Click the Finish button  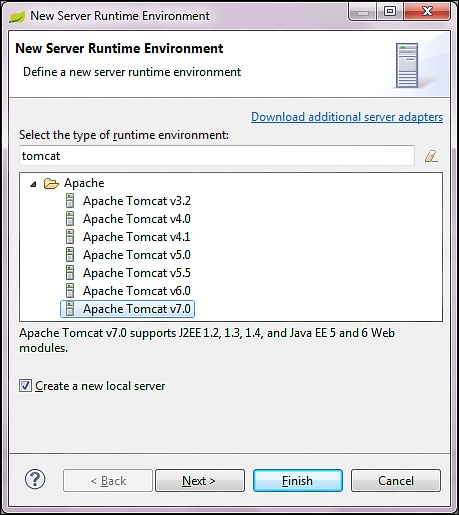click(x=298, y=481)
